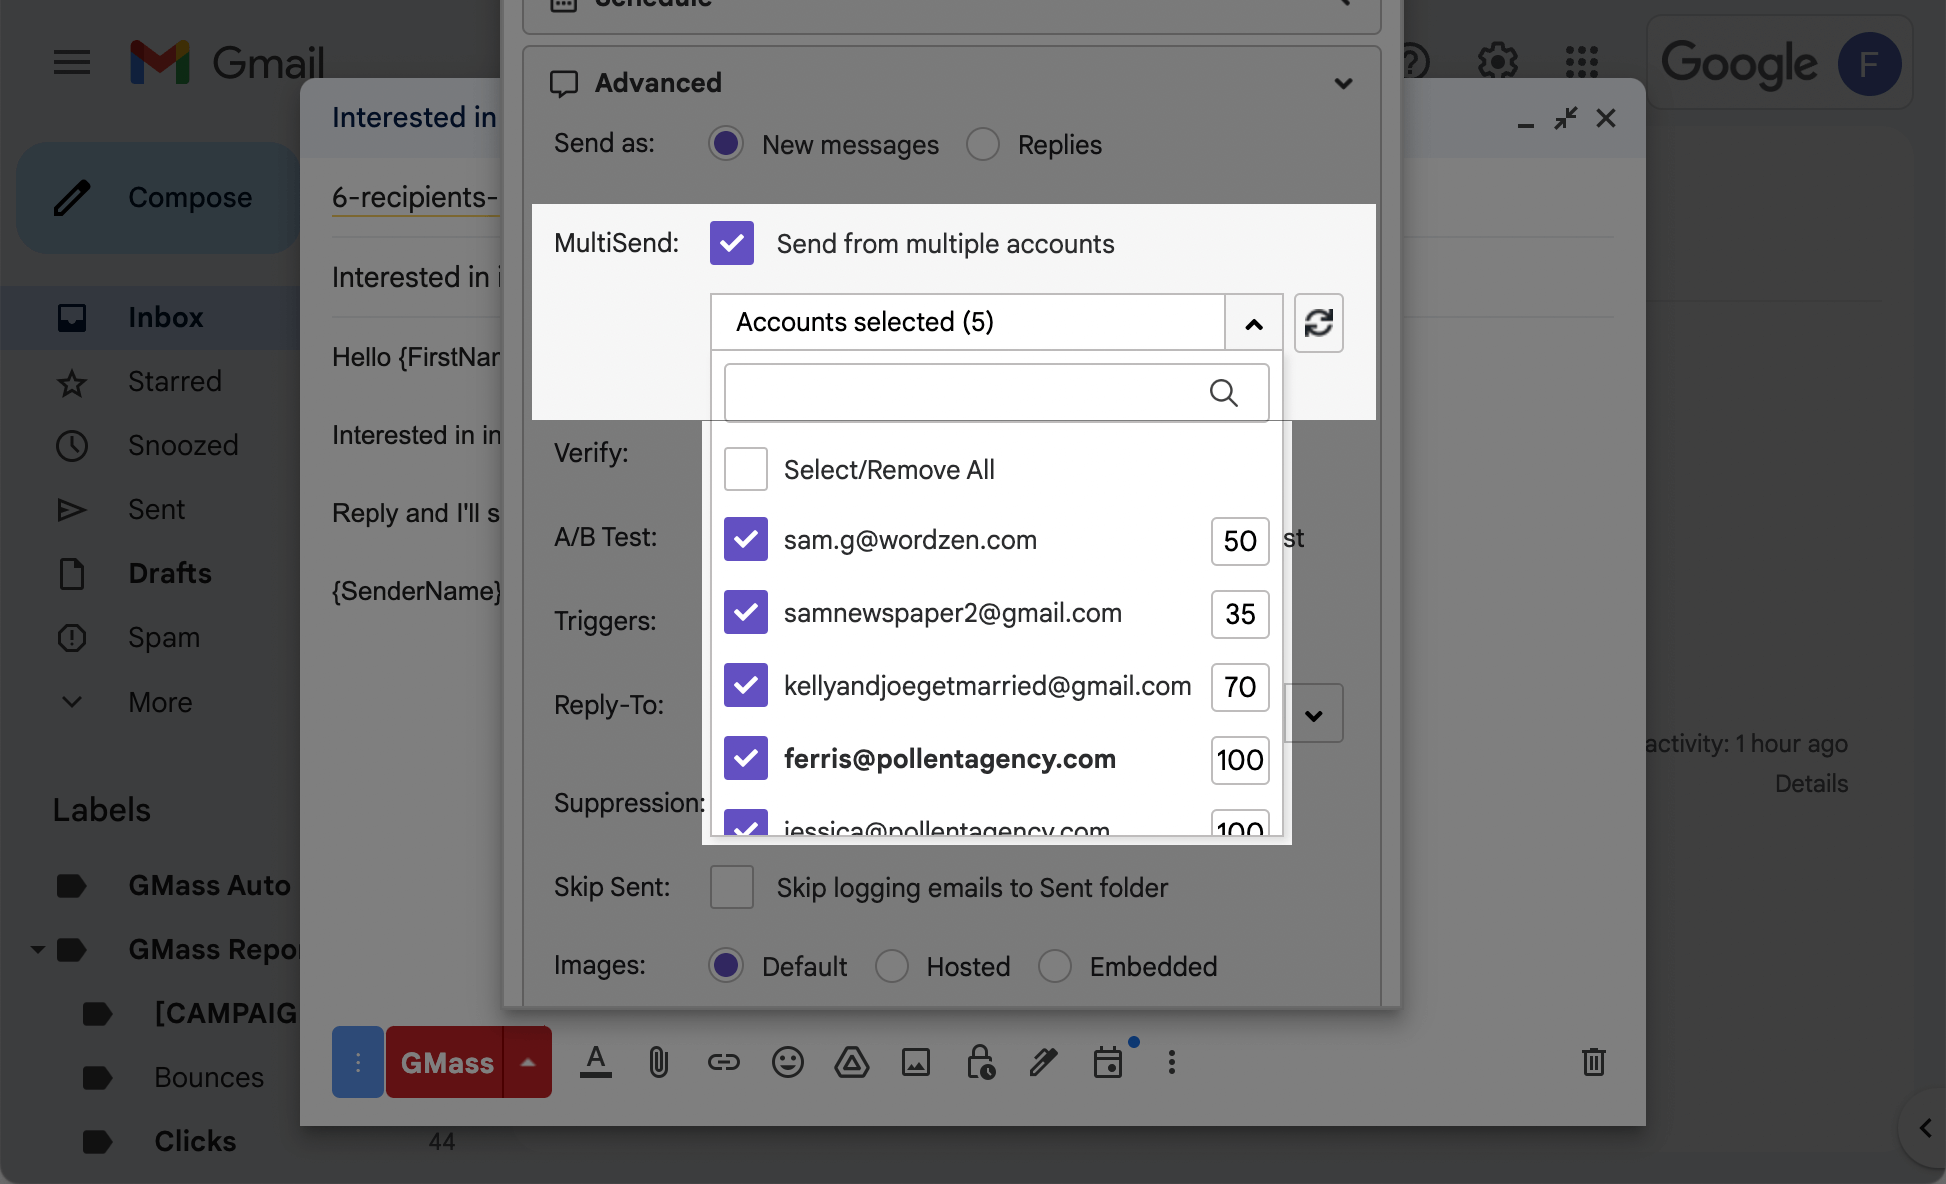Insert a photo in the email
Viewport: 1946px width, 1184px height.
pos(915,1062)
